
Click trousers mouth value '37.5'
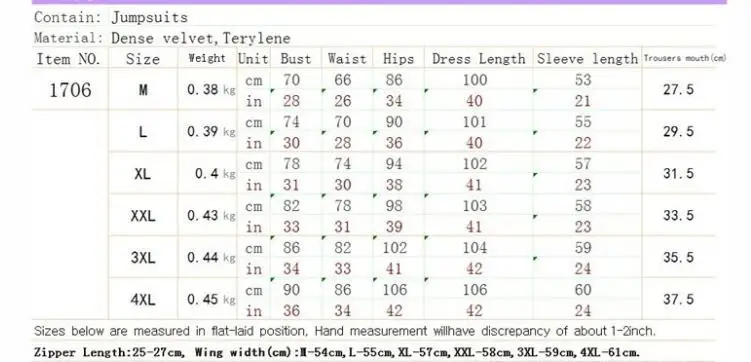678,300
